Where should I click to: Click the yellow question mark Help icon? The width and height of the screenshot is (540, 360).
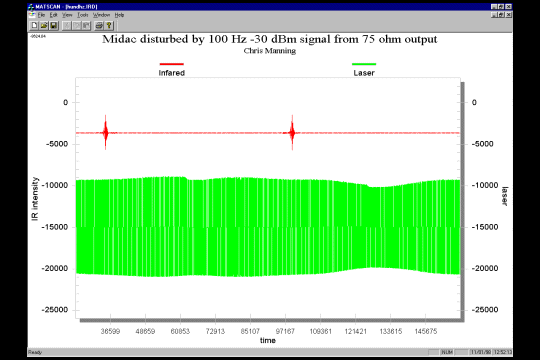point(109,25)
